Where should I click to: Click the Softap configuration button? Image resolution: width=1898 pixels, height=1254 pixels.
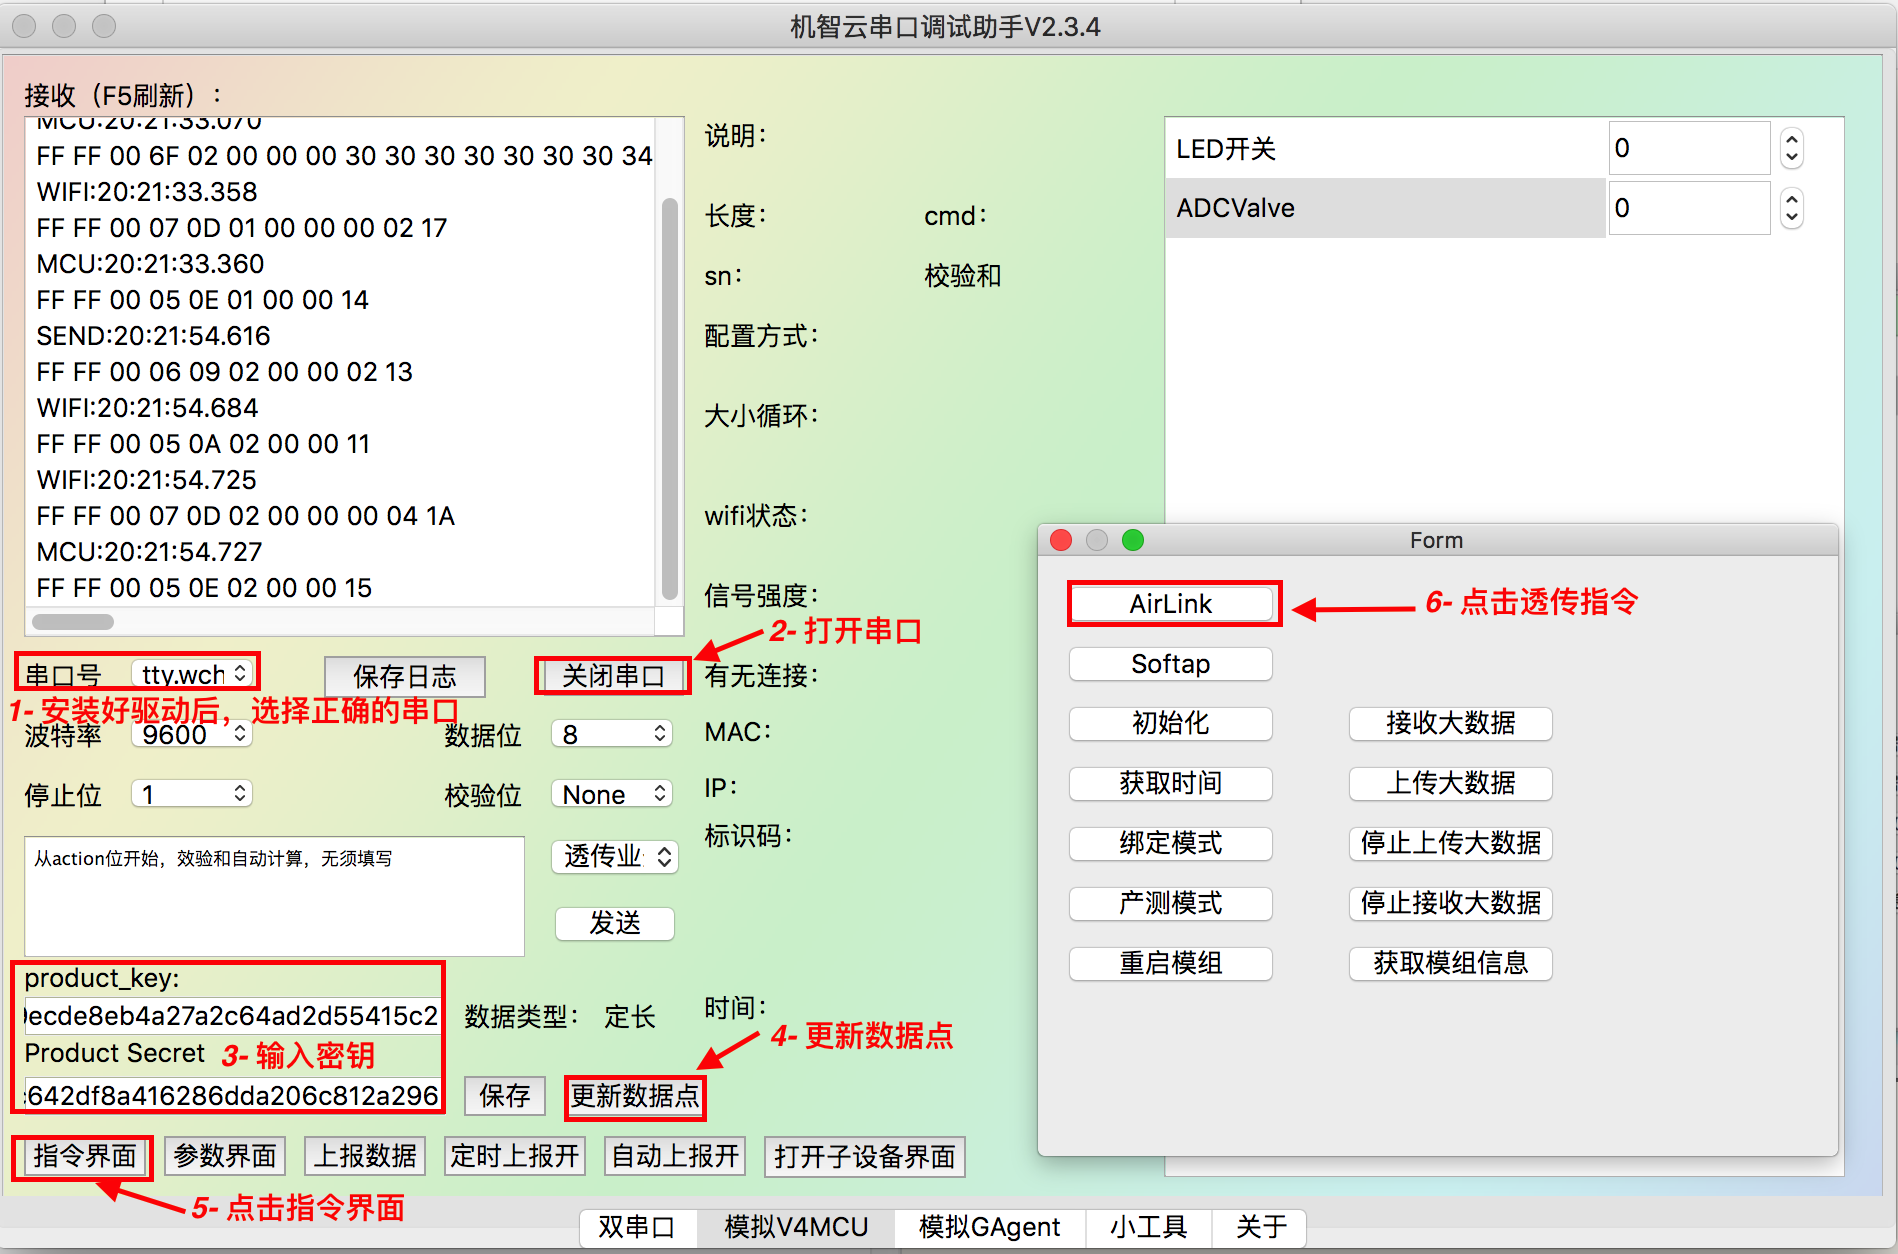(1169, 663)
